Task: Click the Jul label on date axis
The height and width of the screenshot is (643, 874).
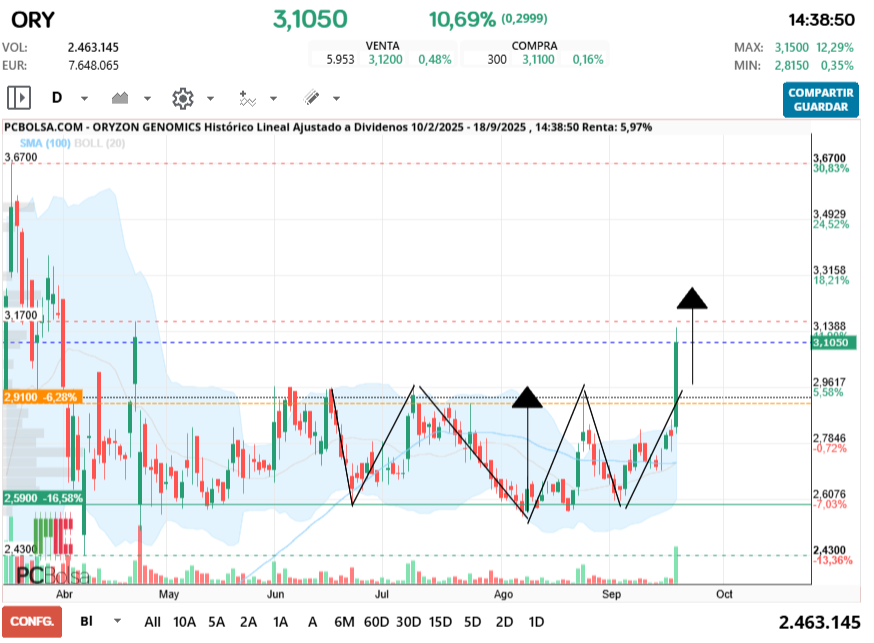Action: click(x=381, y=594)
